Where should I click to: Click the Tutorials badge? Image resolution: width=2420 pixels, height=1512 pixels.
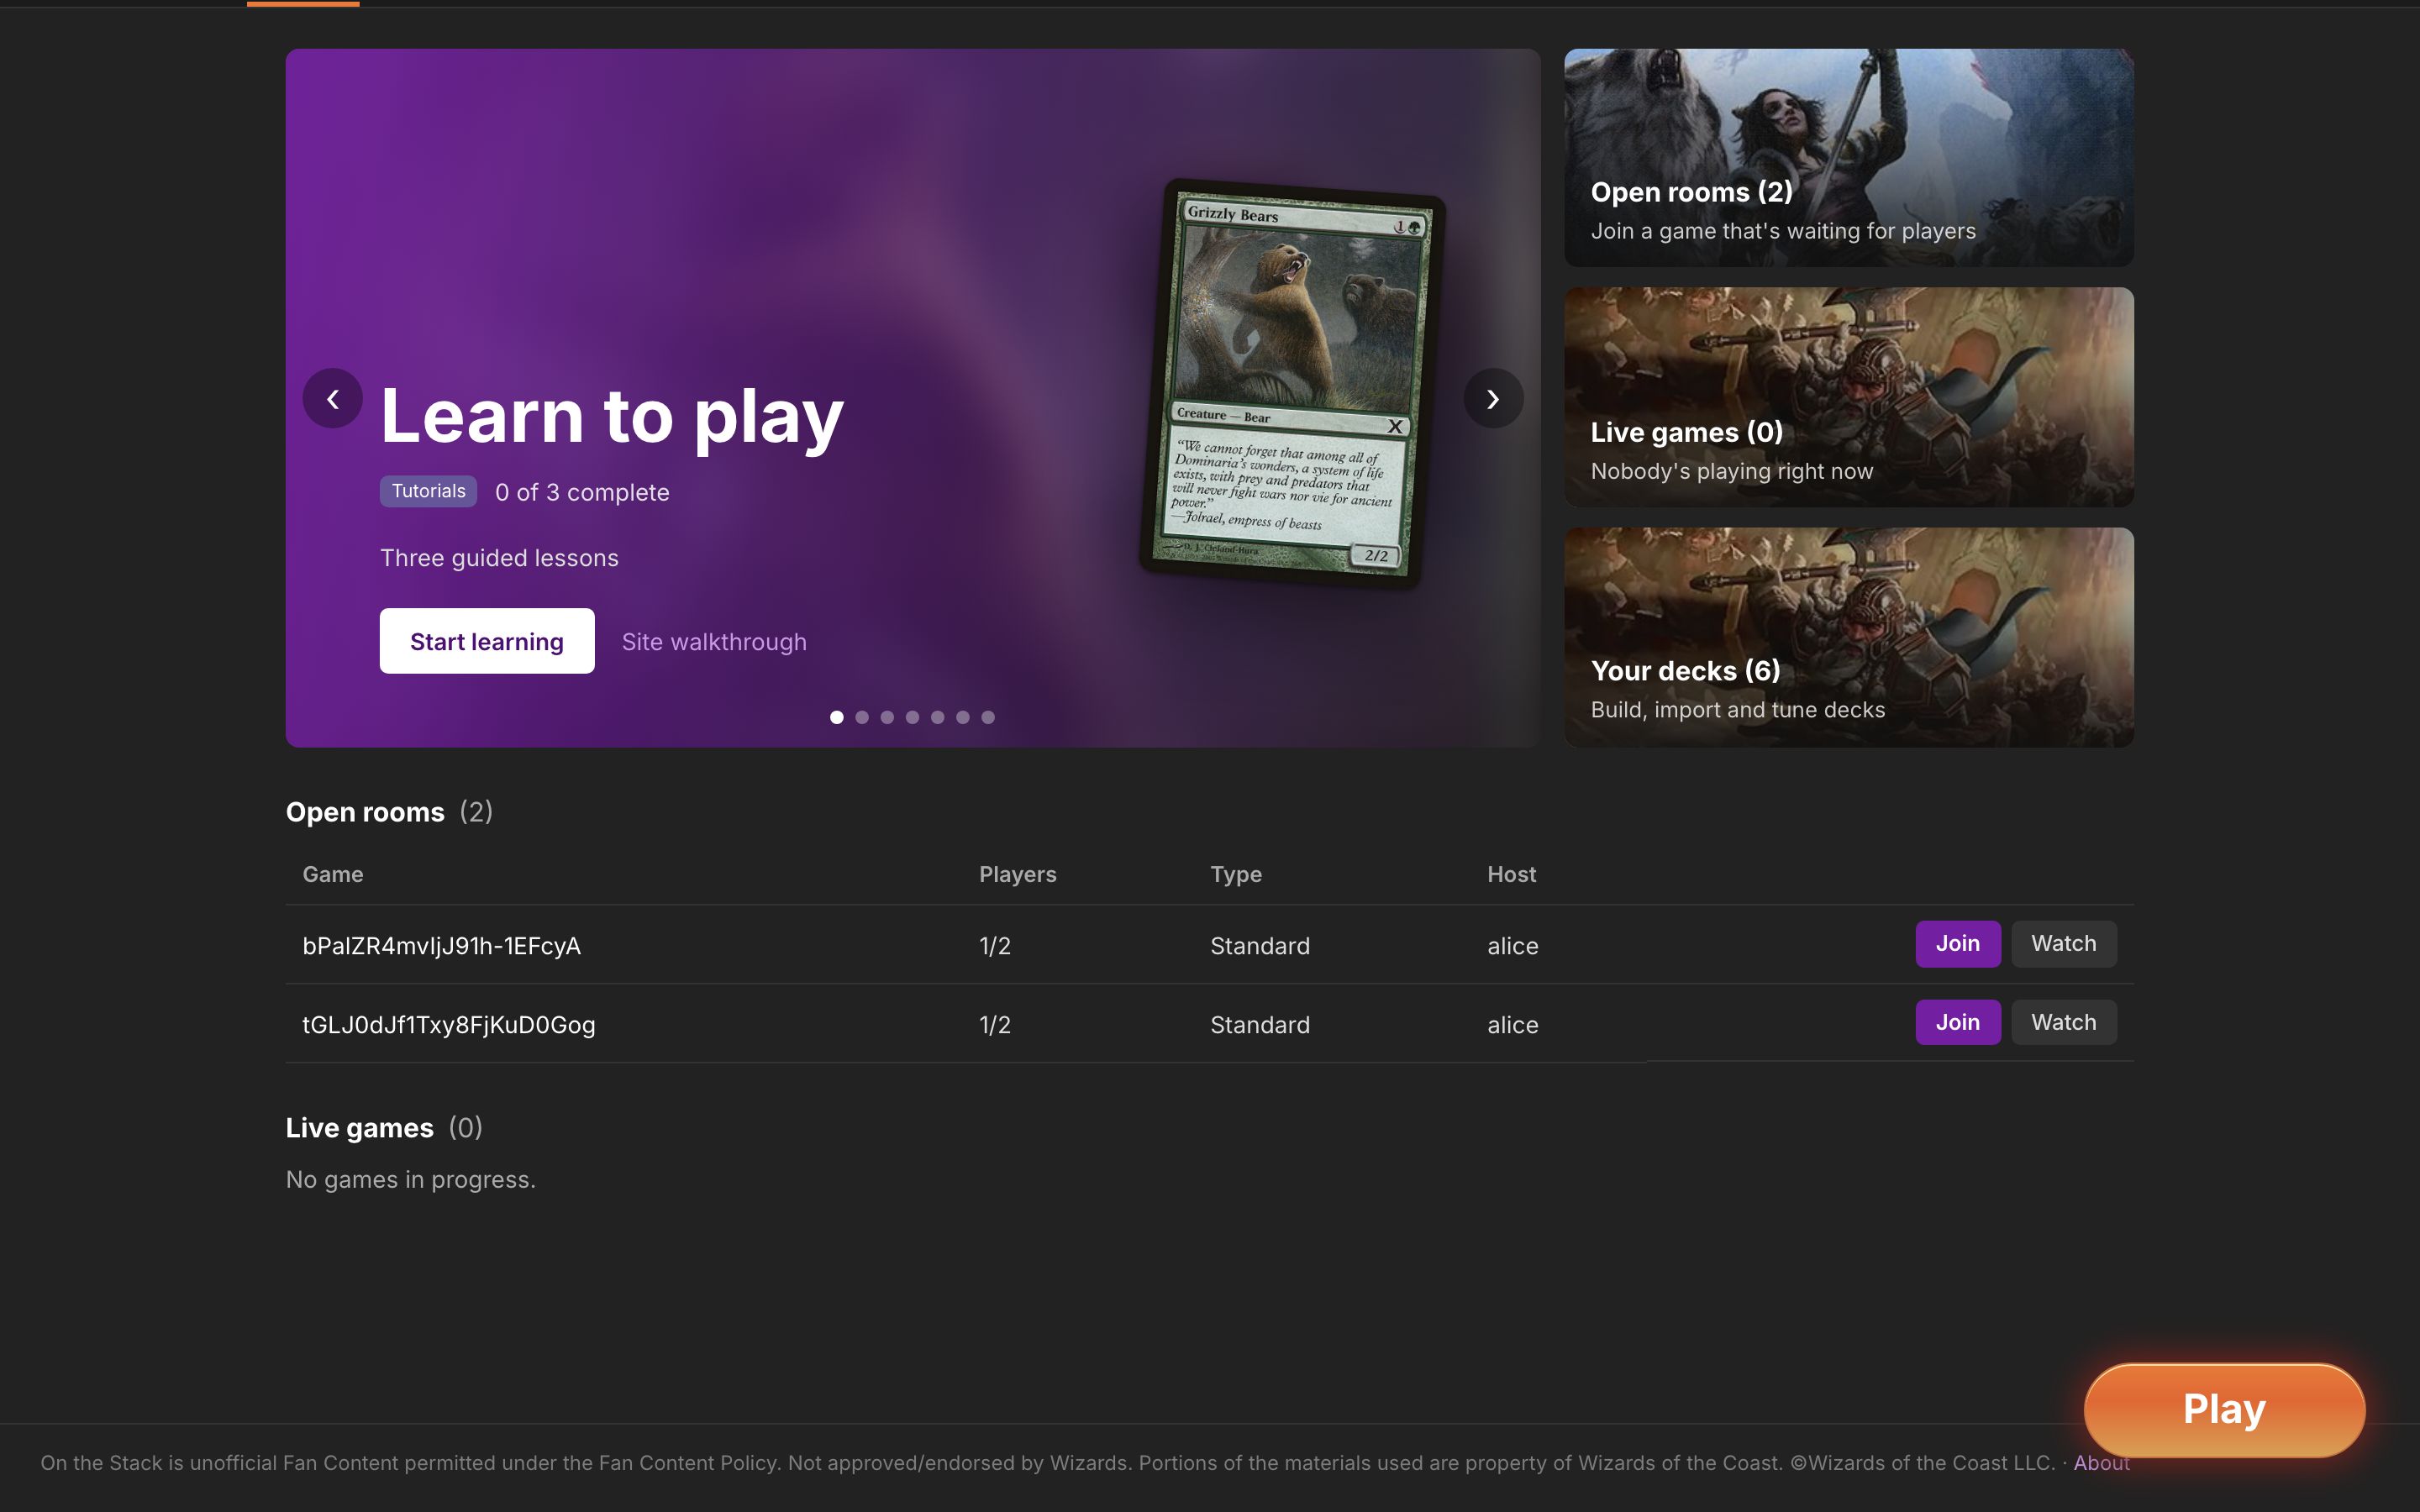428,491
